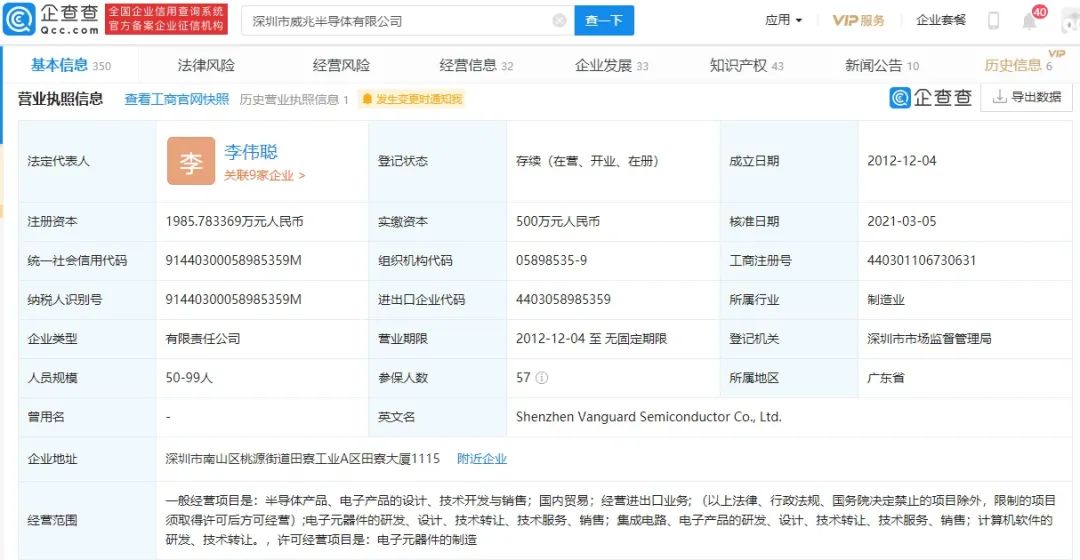Image resolution: width=1080 pixels, height=560 pixels.
Task: Click the business scope text starting 一般经营项目是
Action: (610, 520)
